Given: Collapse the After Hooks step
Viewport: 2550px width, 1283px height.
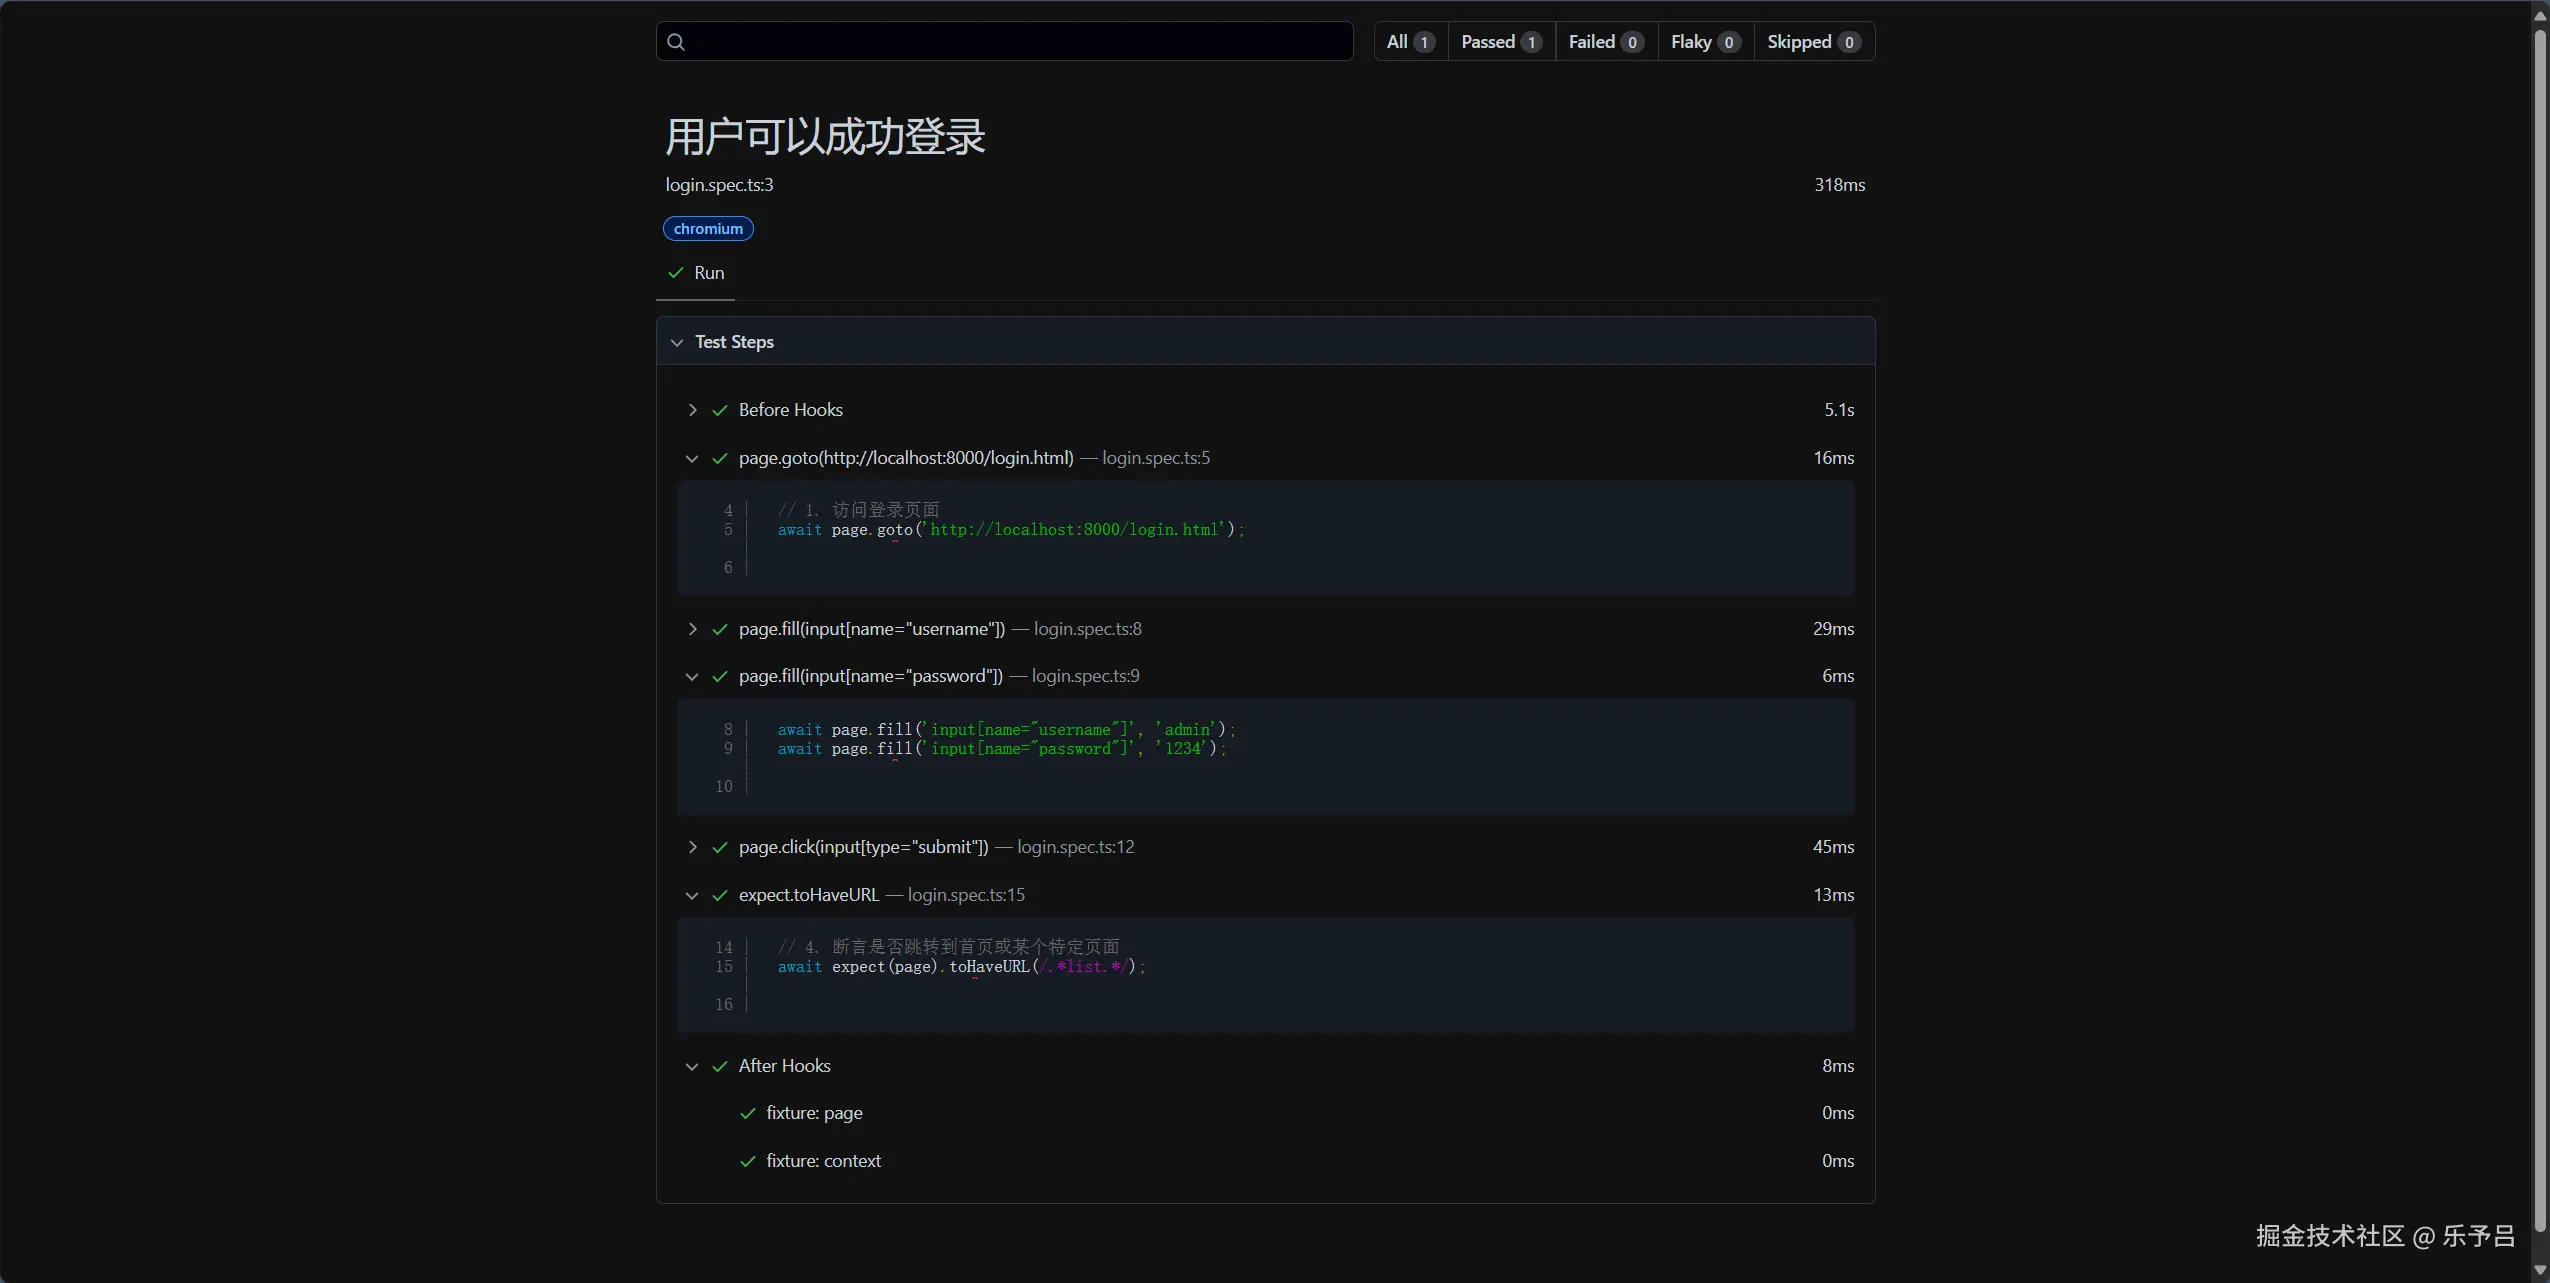Looking at the screenshot, I should [692, 1066].
